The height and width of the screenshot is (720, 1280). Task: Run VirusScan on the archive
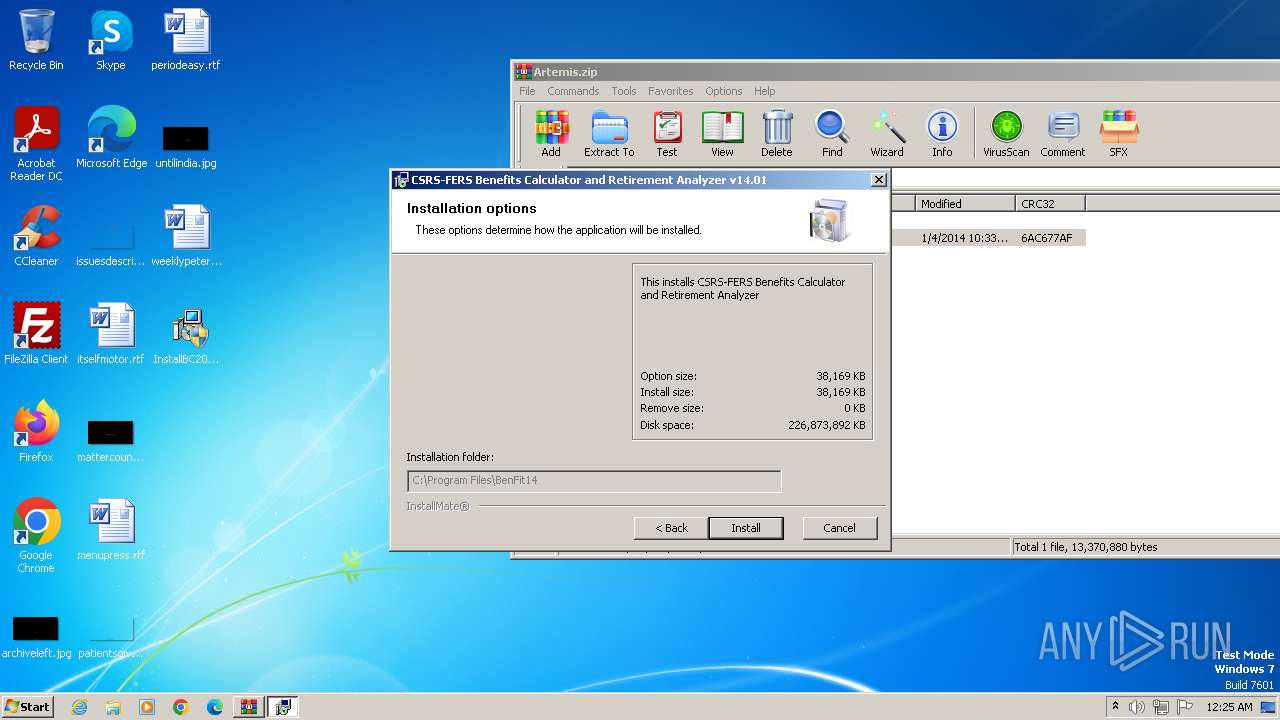coord(1006,134)
